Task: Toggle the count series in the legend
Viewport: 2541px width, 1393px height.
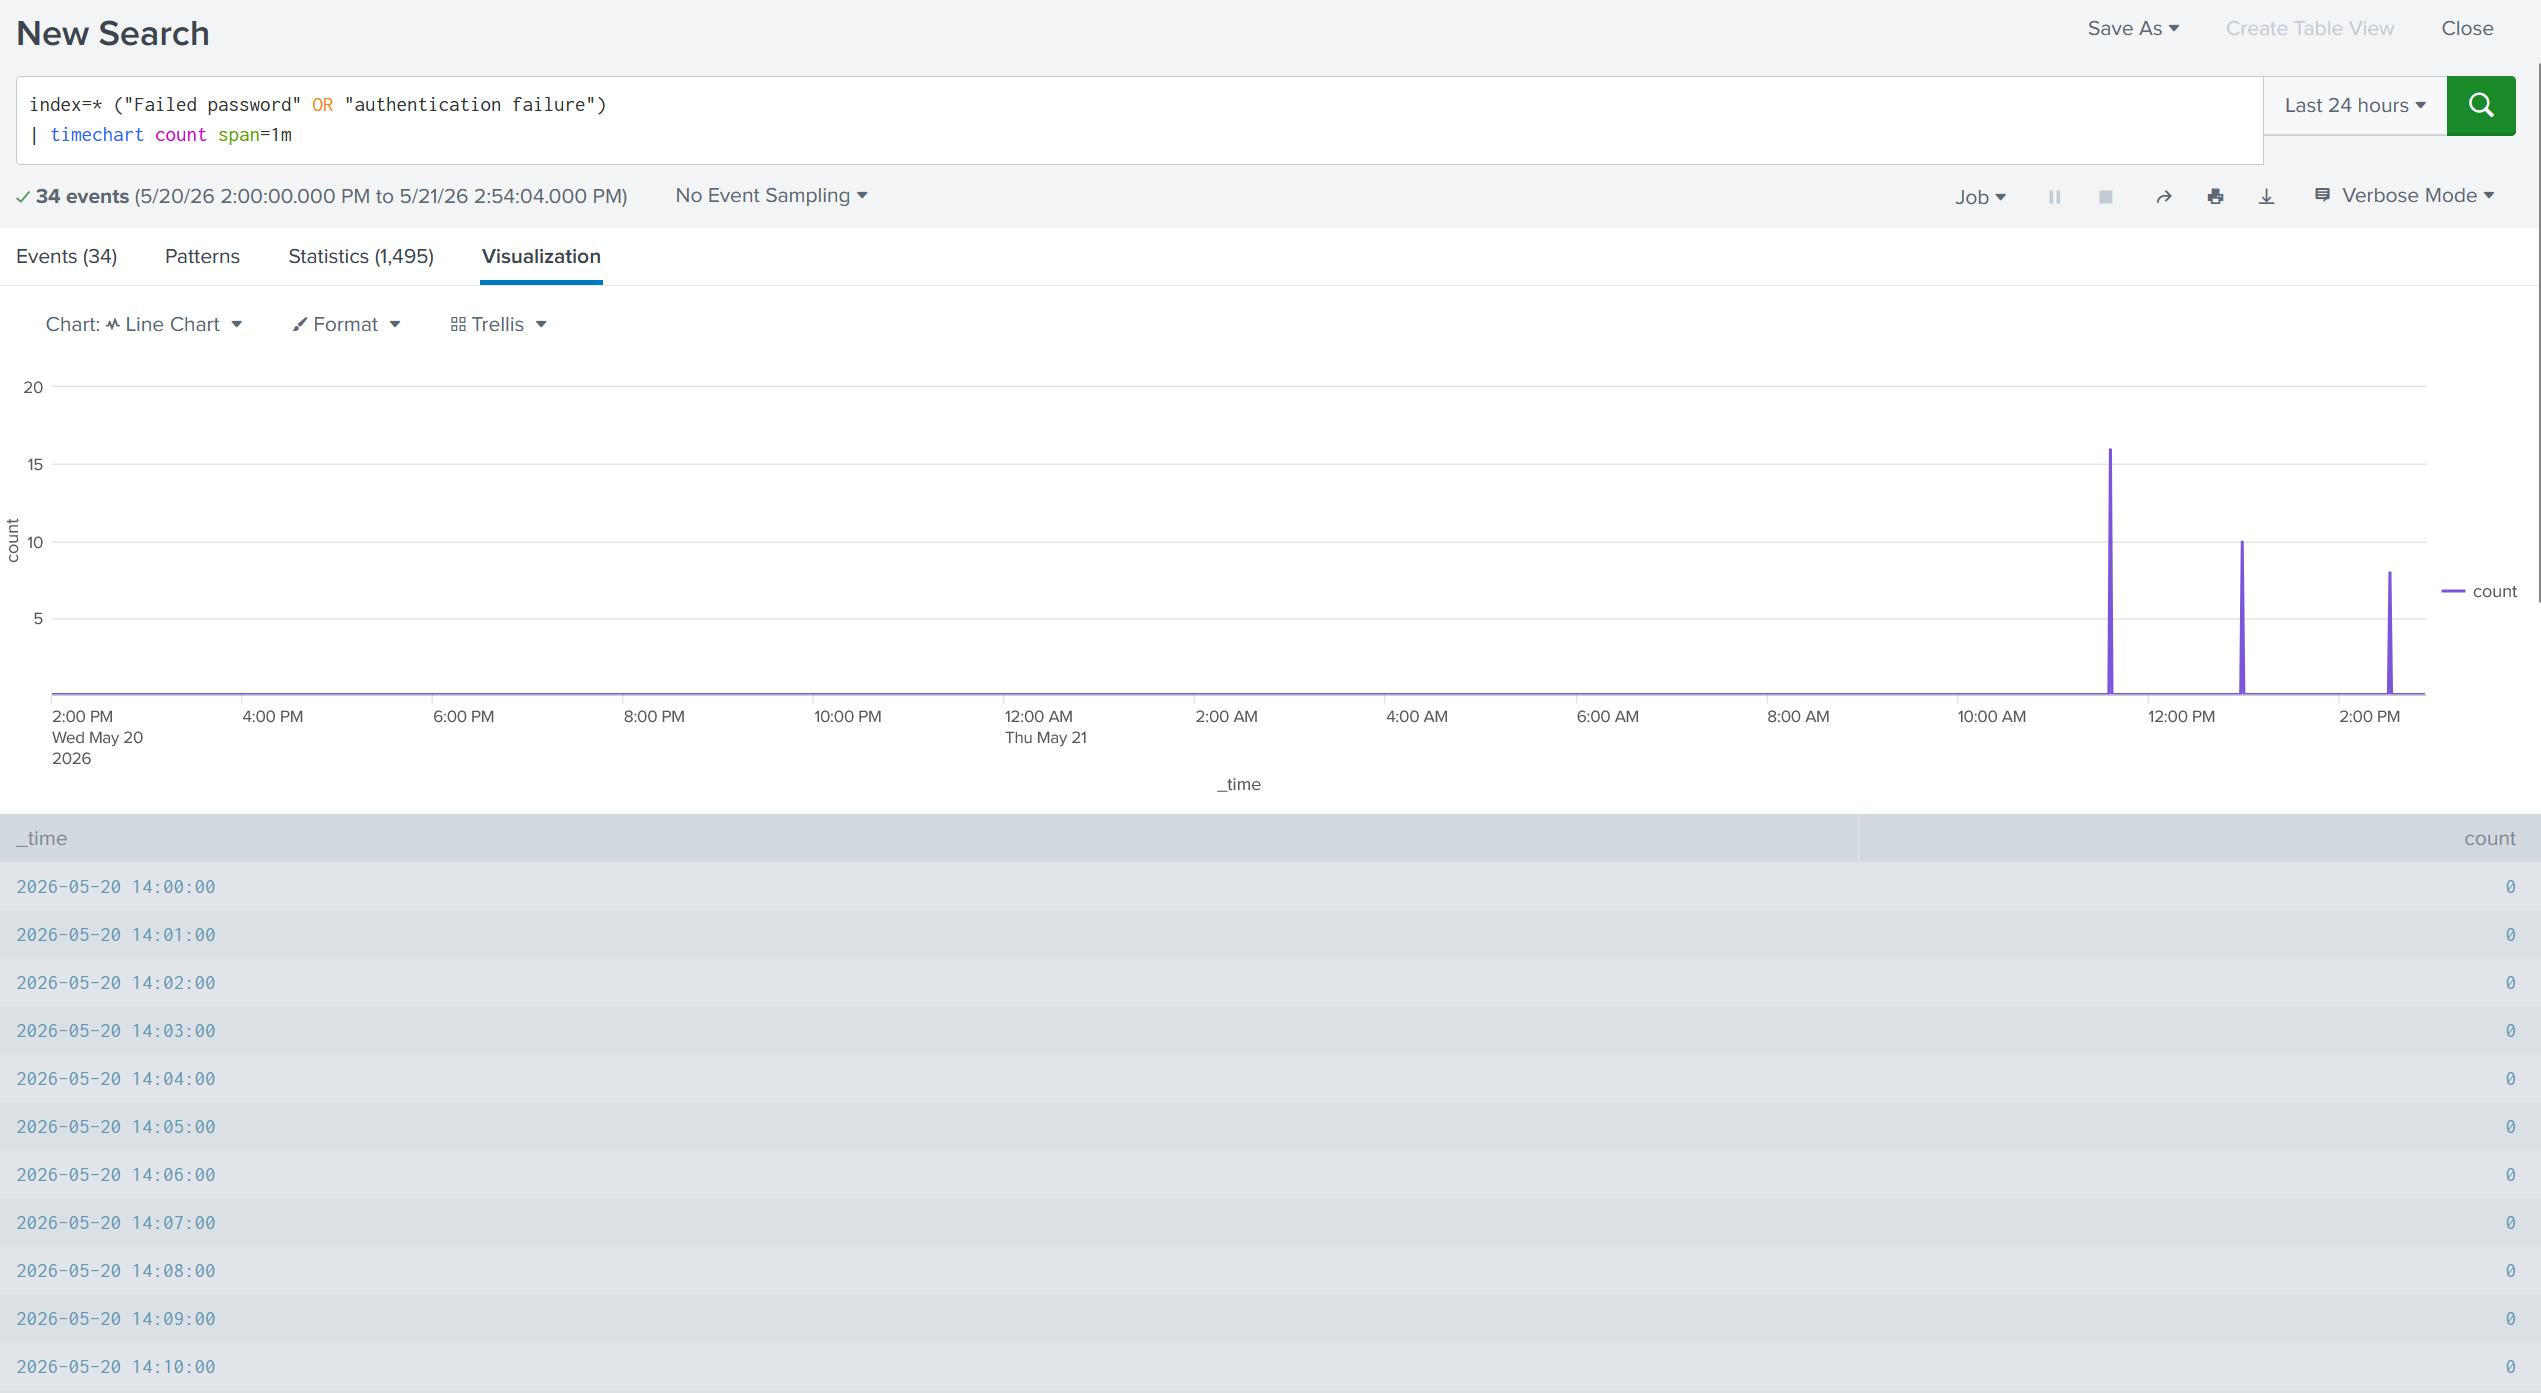Action: coord(2479,591)
